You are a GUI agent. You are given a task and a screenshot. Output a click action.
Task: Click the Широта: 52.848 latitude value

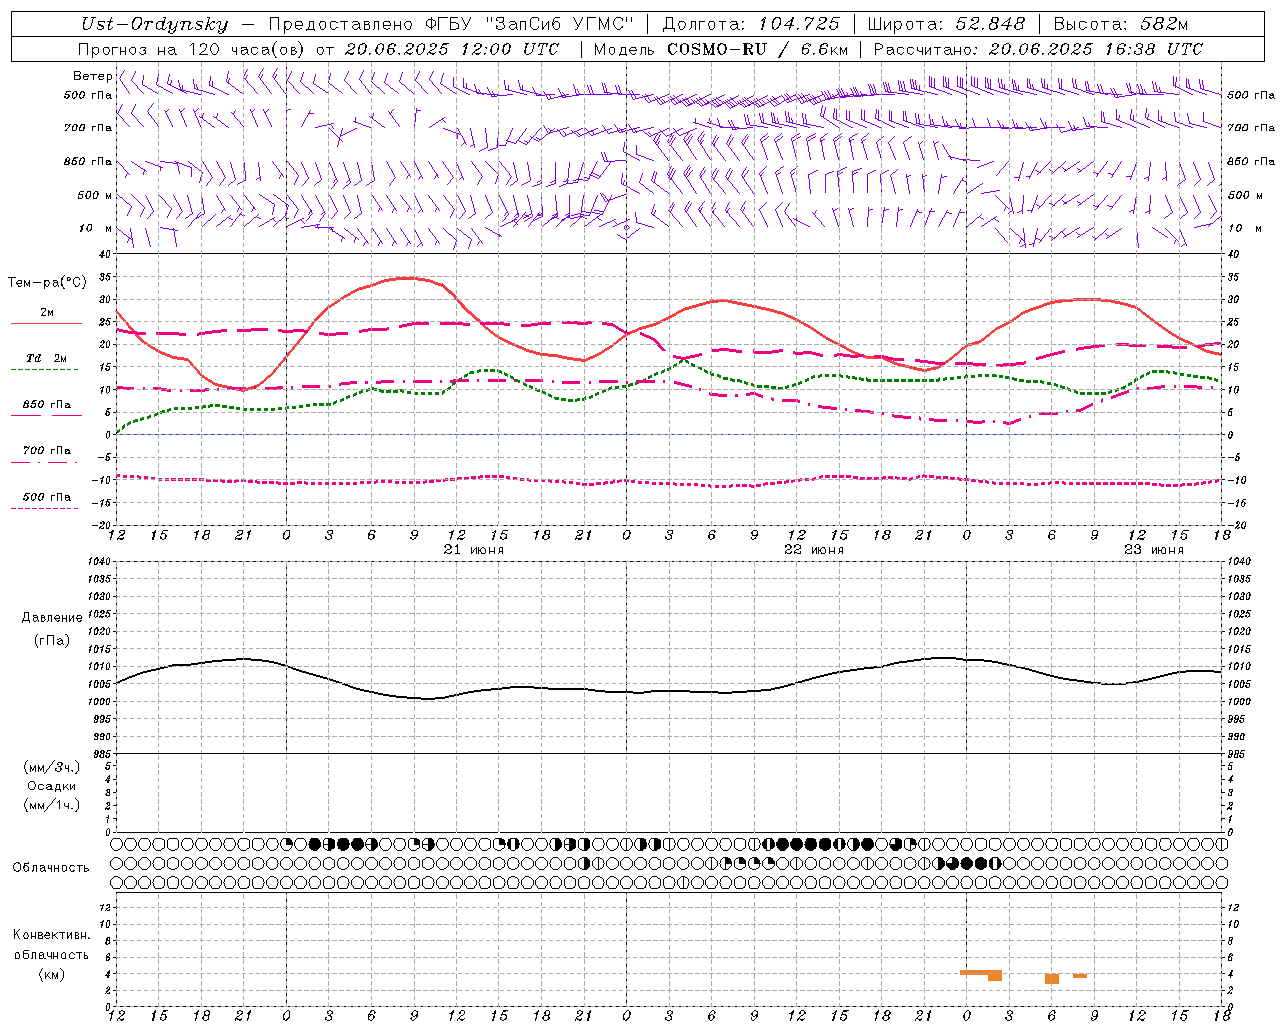[x=946, y=24]
